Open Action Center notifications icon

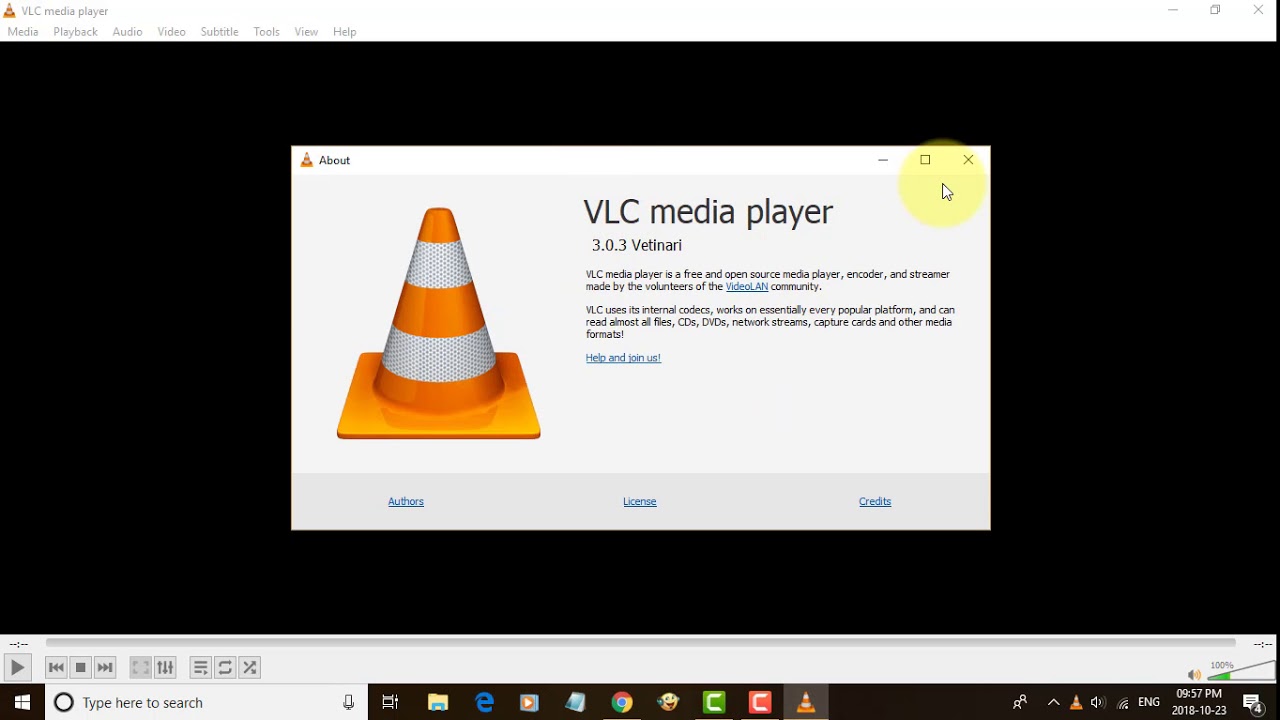[1254, 704]
